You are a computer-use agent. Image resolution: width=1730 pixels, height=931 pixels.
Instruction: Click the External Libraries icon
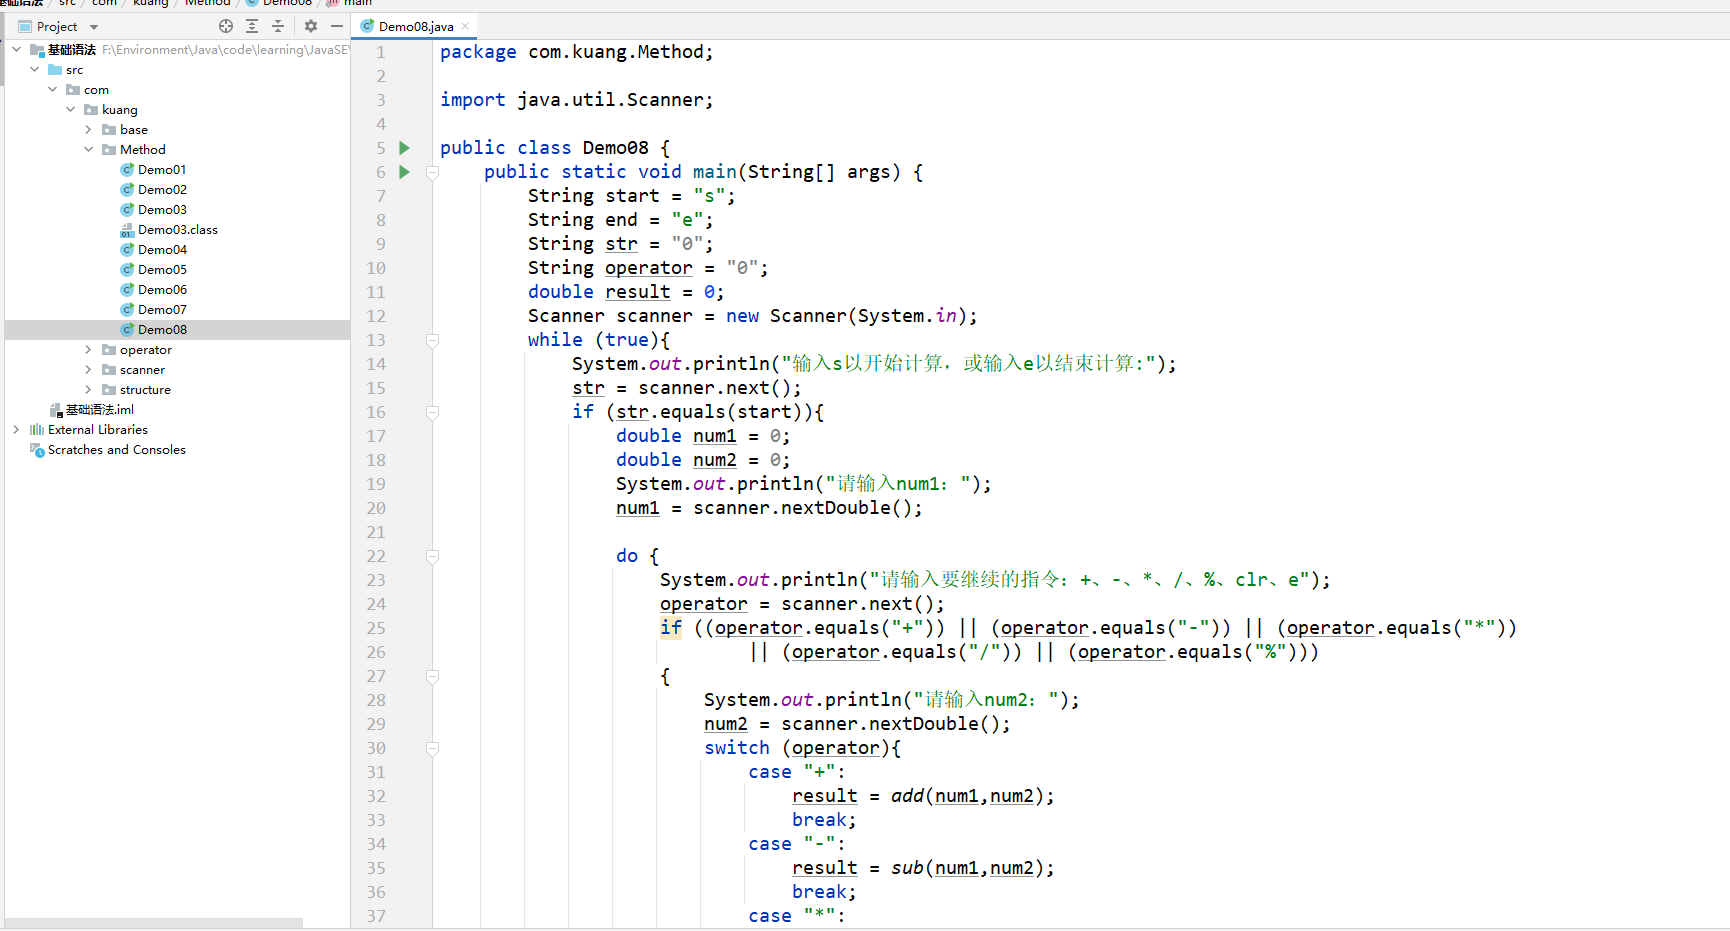tap(37, 430)
